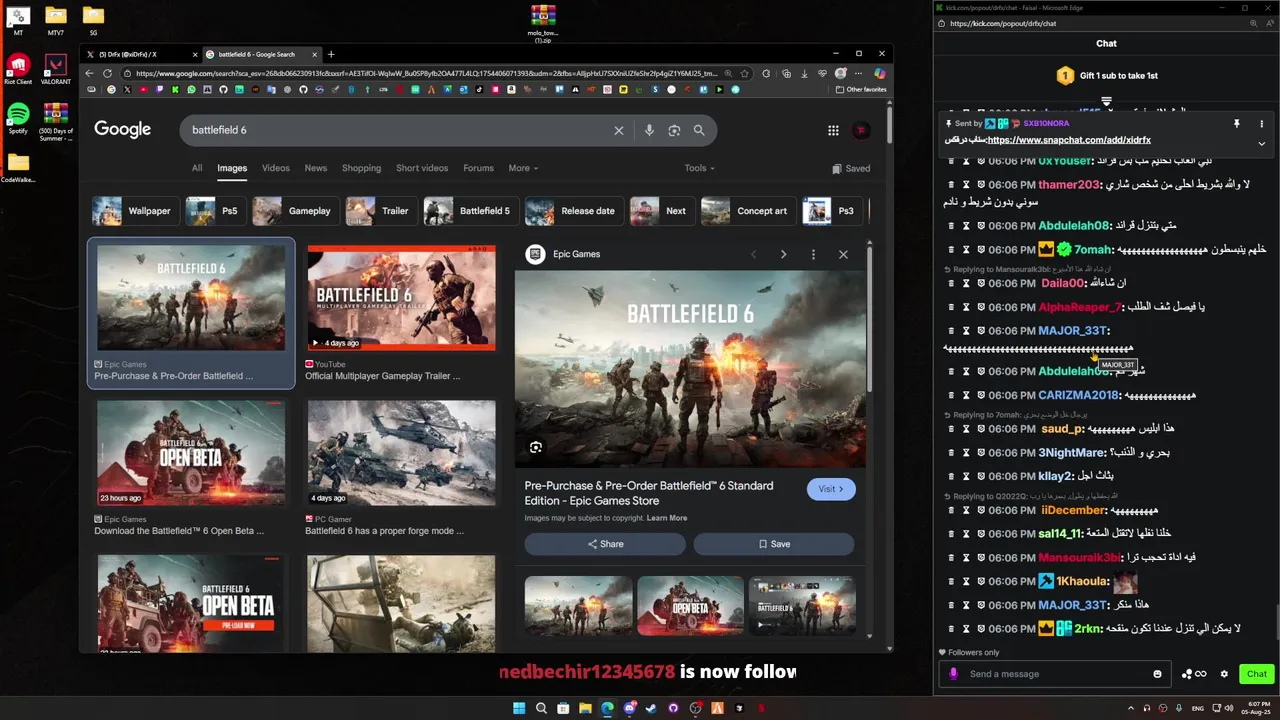Click the Share button

(x=605, y=544)
